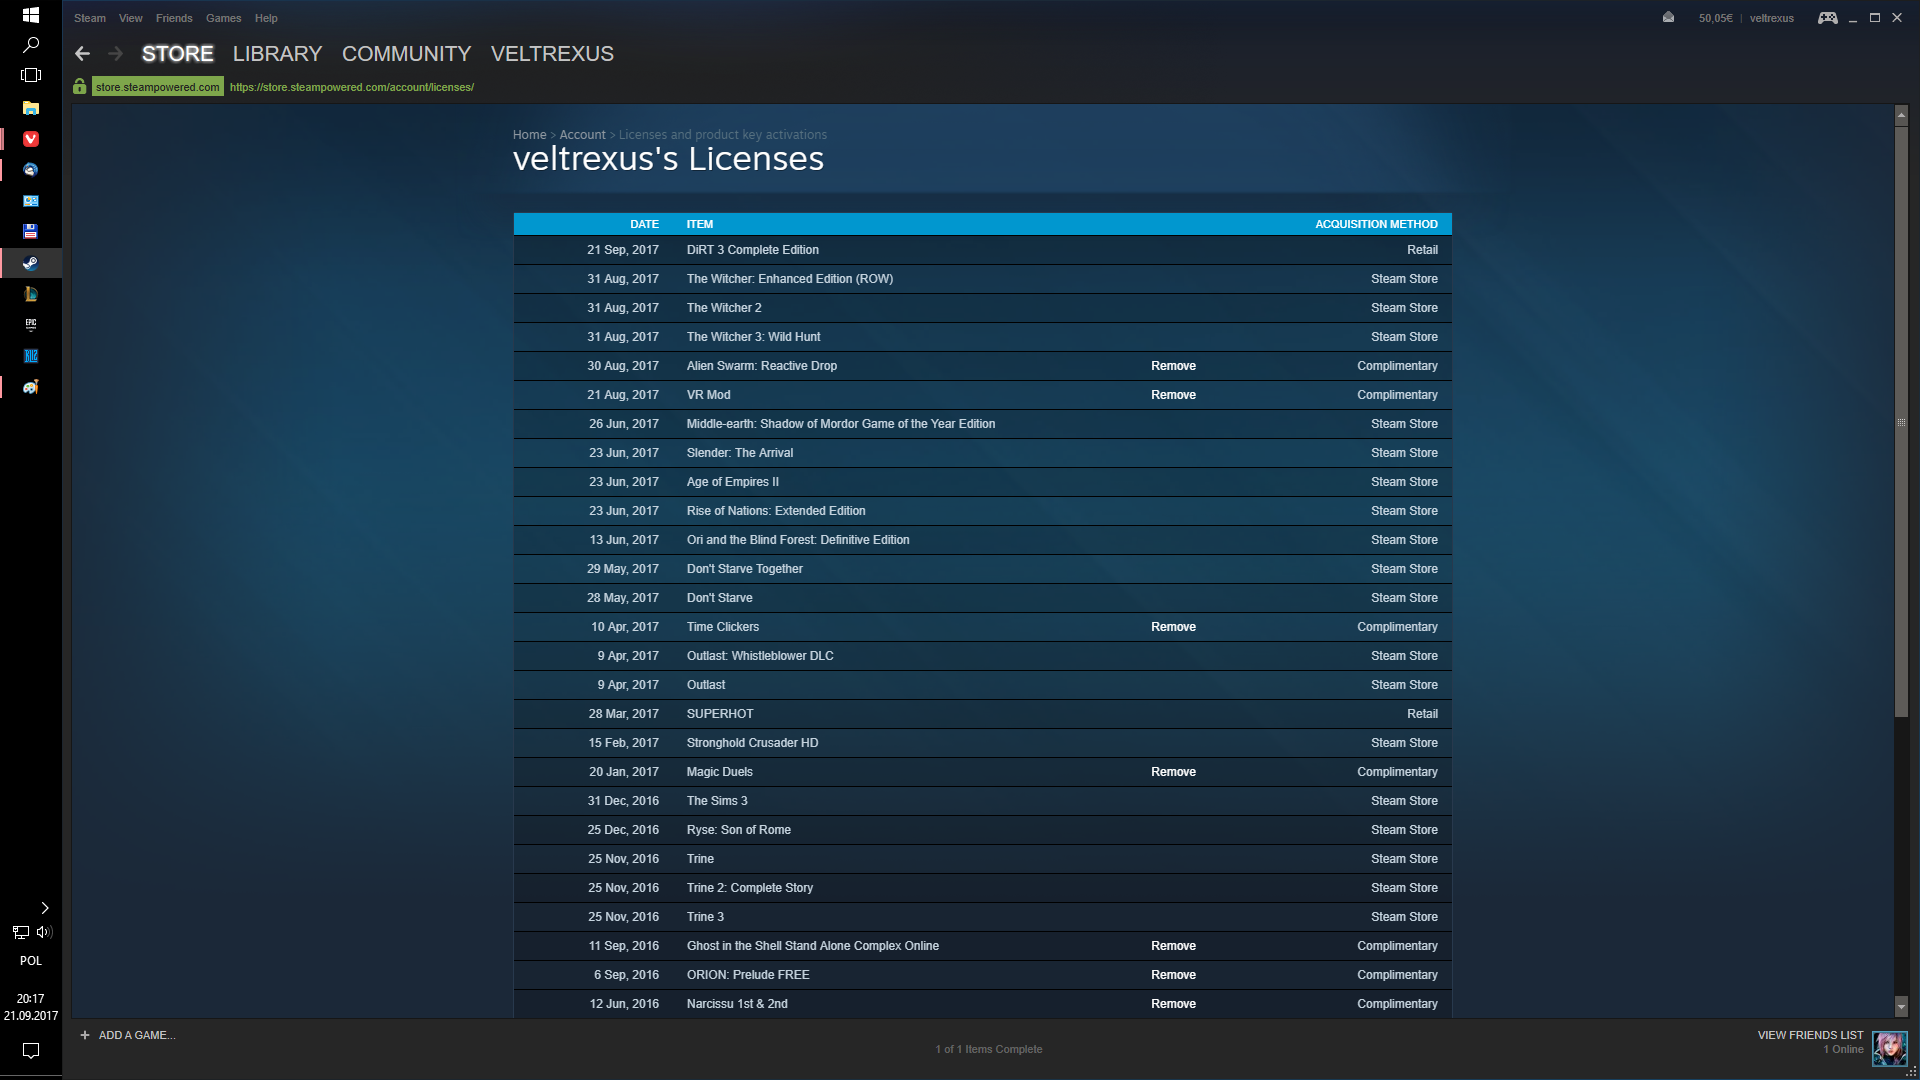Image resolution: width=1920 pixels, height=1080 pixels.
Task: Click the green padlock security icon
Action: click(80, 87)
